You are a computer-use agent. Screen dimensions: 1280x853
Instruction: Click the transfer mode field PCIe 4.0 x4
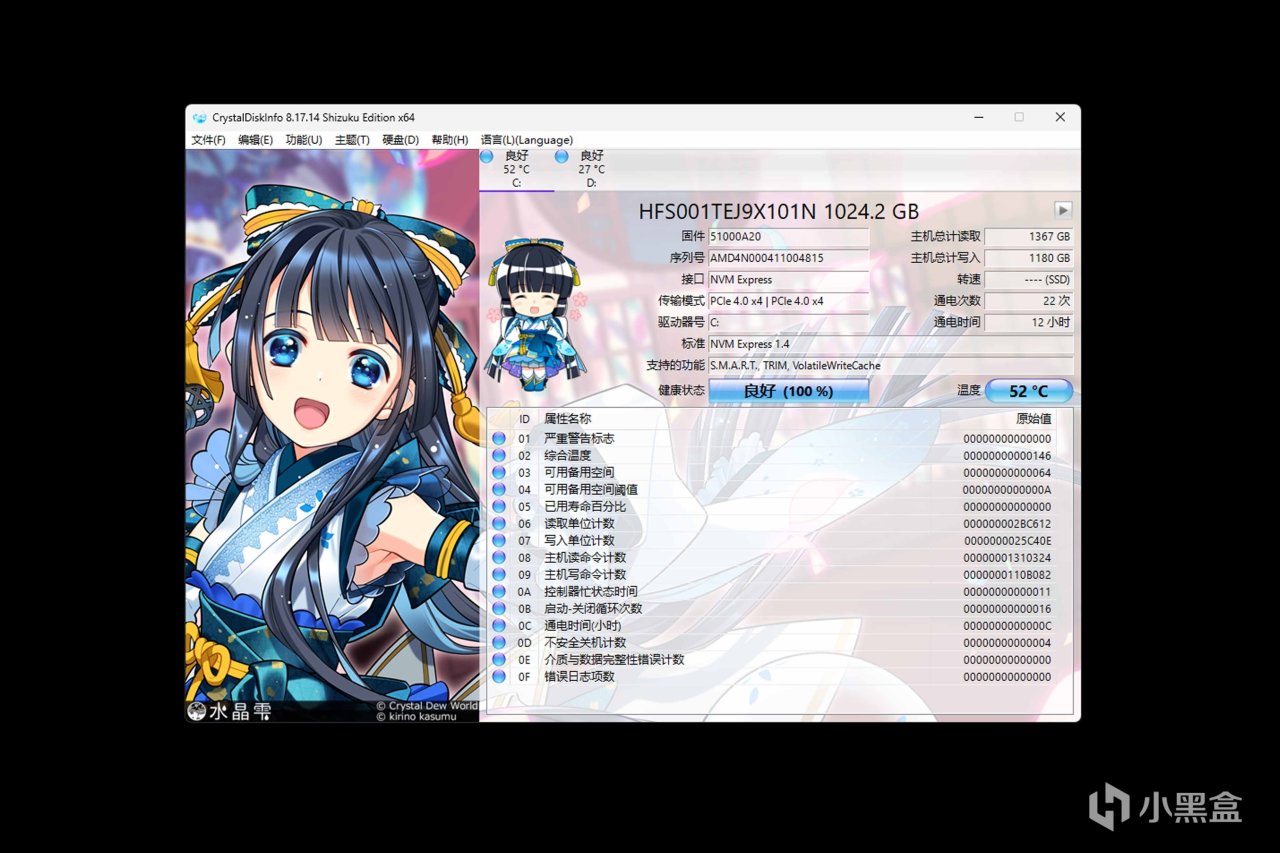pyautogui.click(x=789, y=301)
